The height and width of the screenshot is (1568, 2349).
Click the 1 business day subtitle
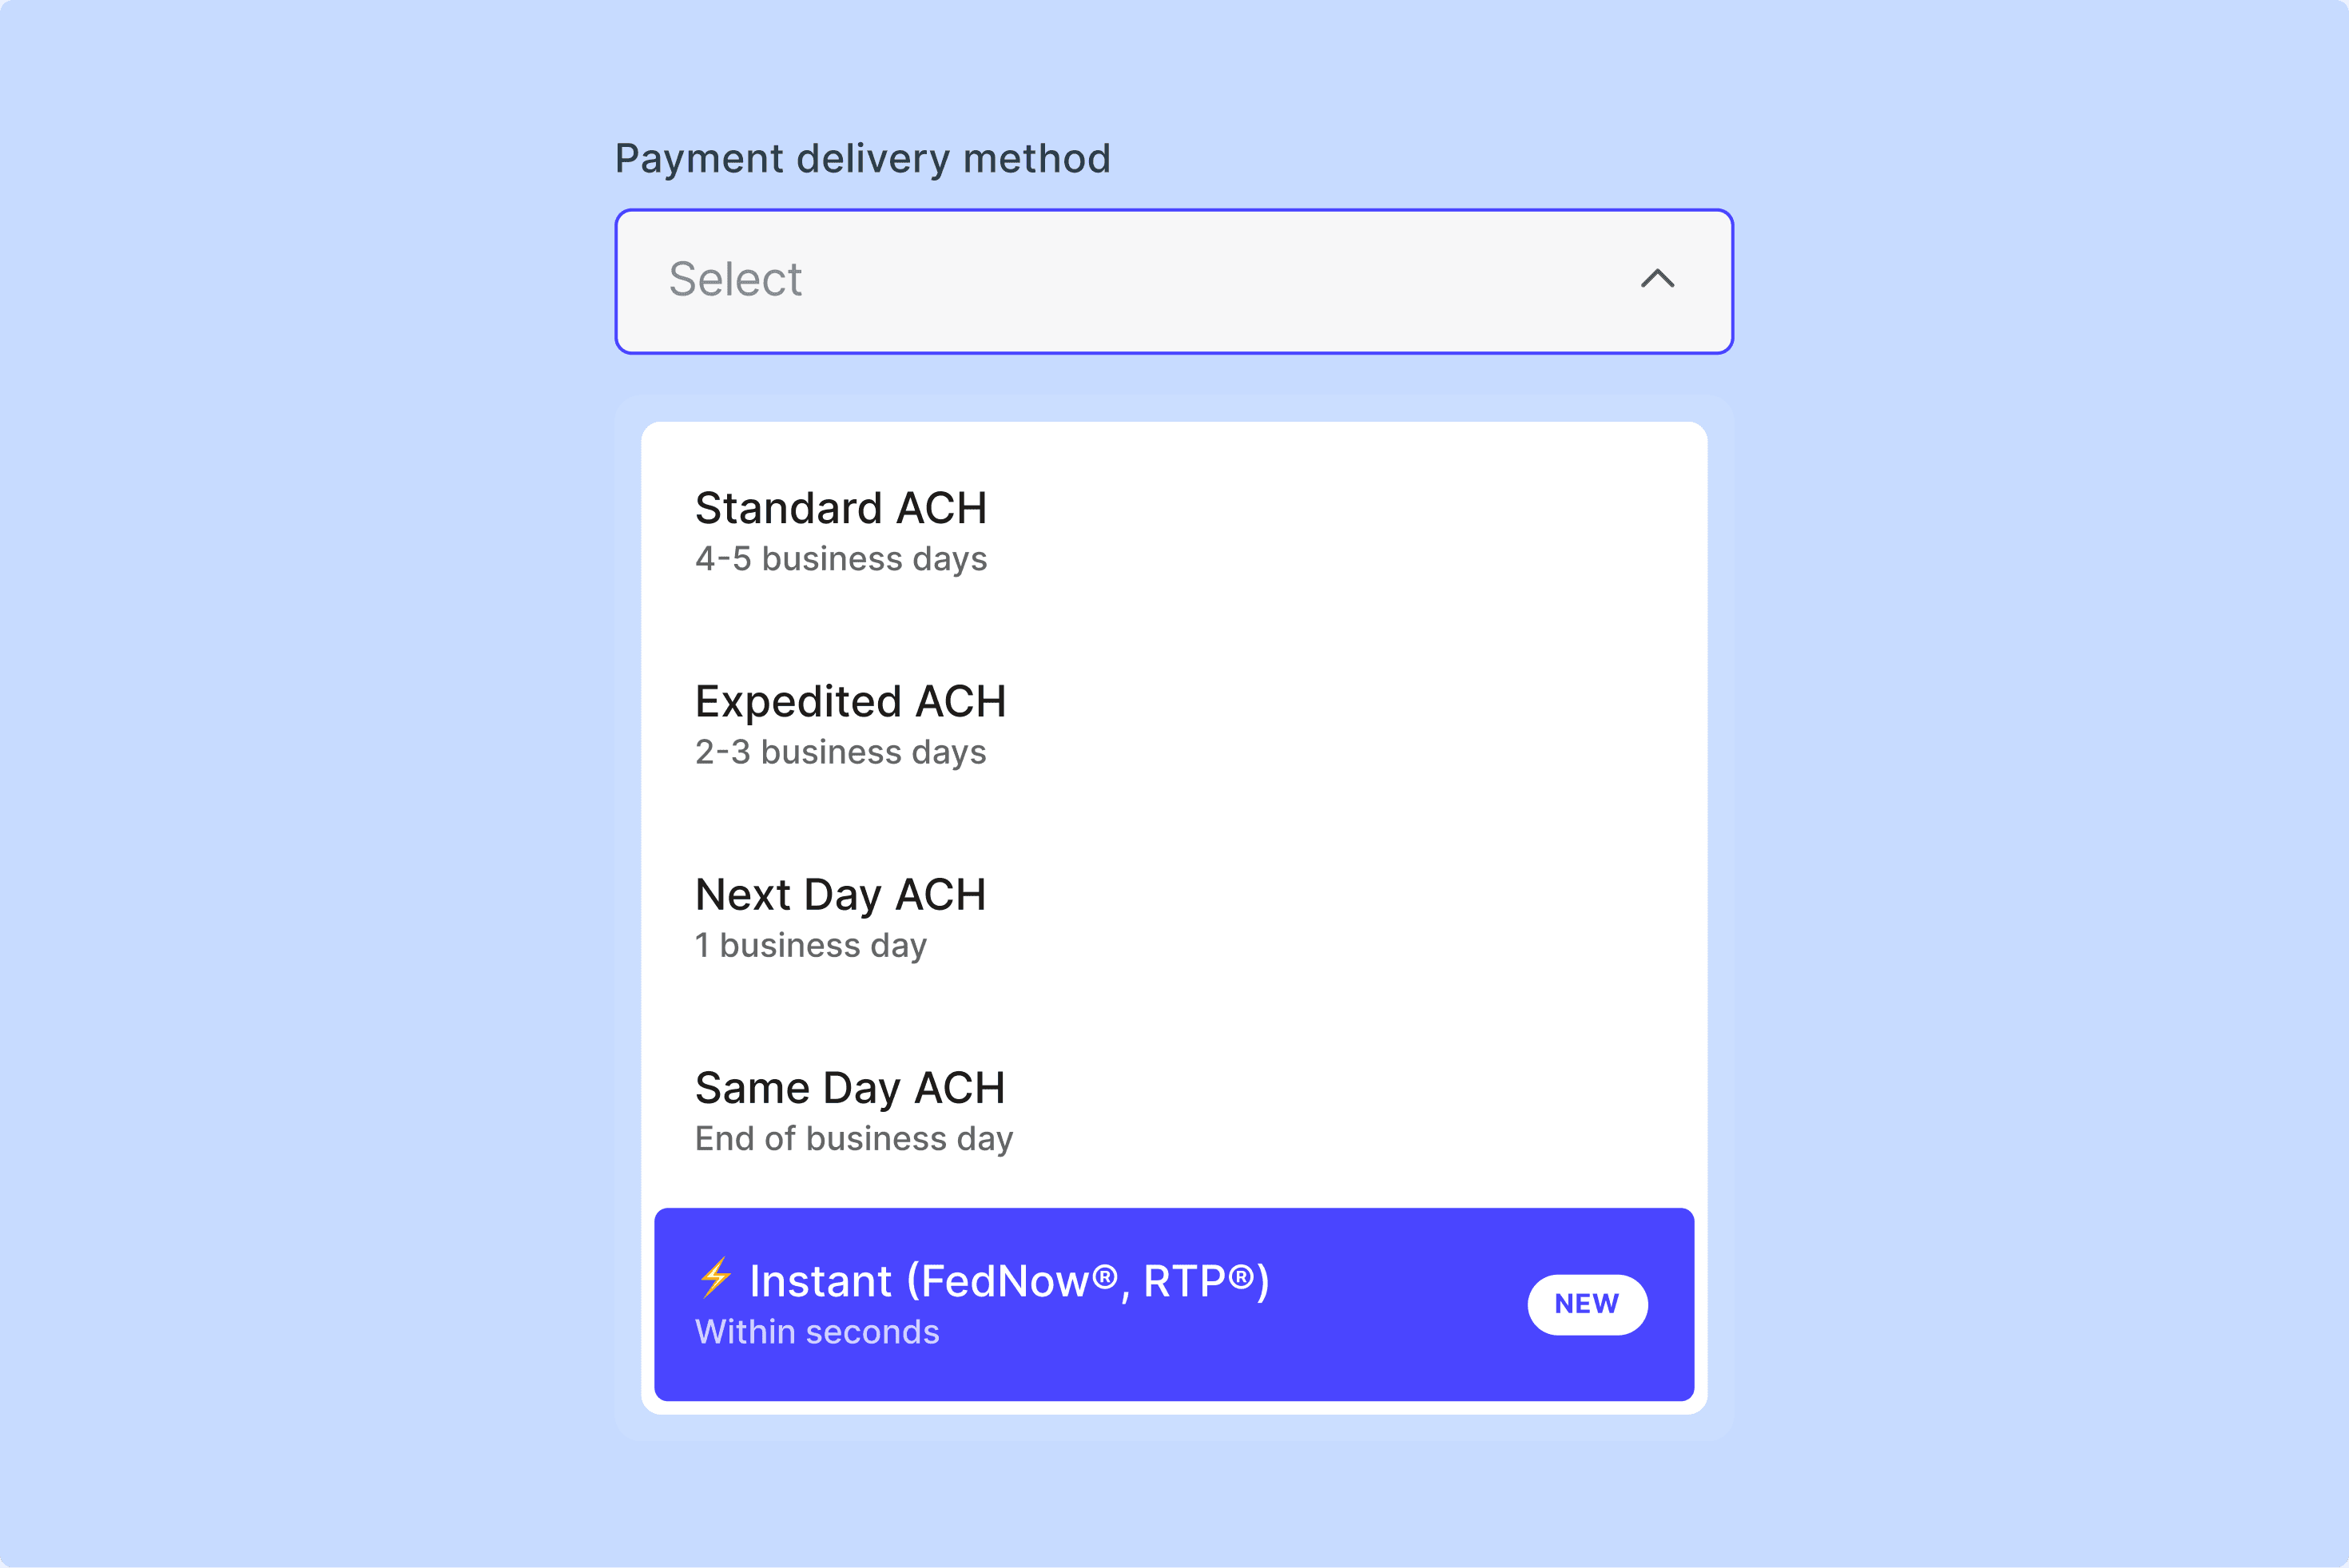click(810, 945)
